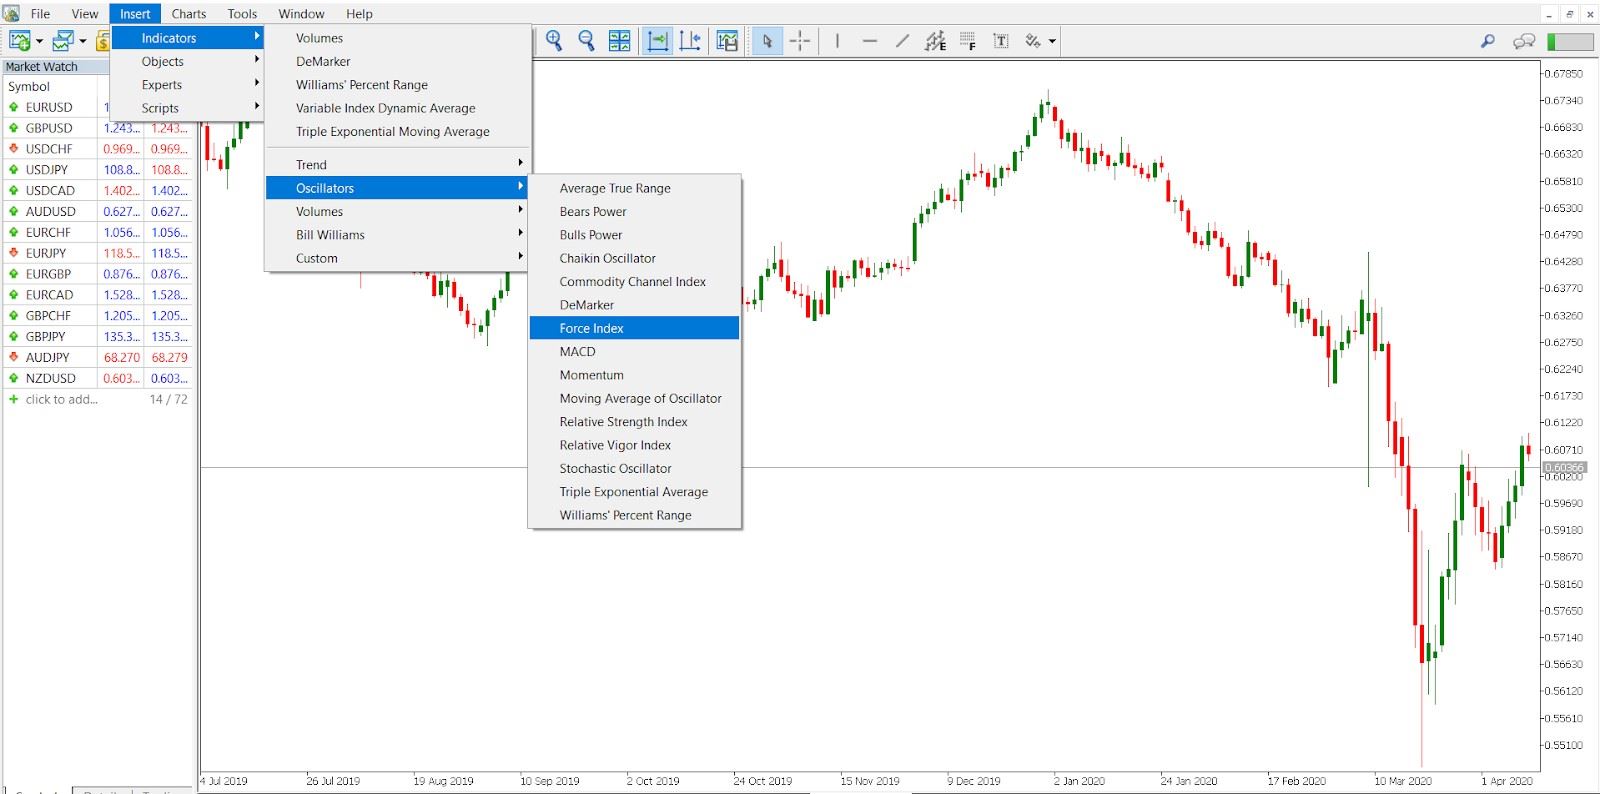Activate the cursor arrow mode
The height and width of the screenshot is (794, 1600).
tap(767, 41)
